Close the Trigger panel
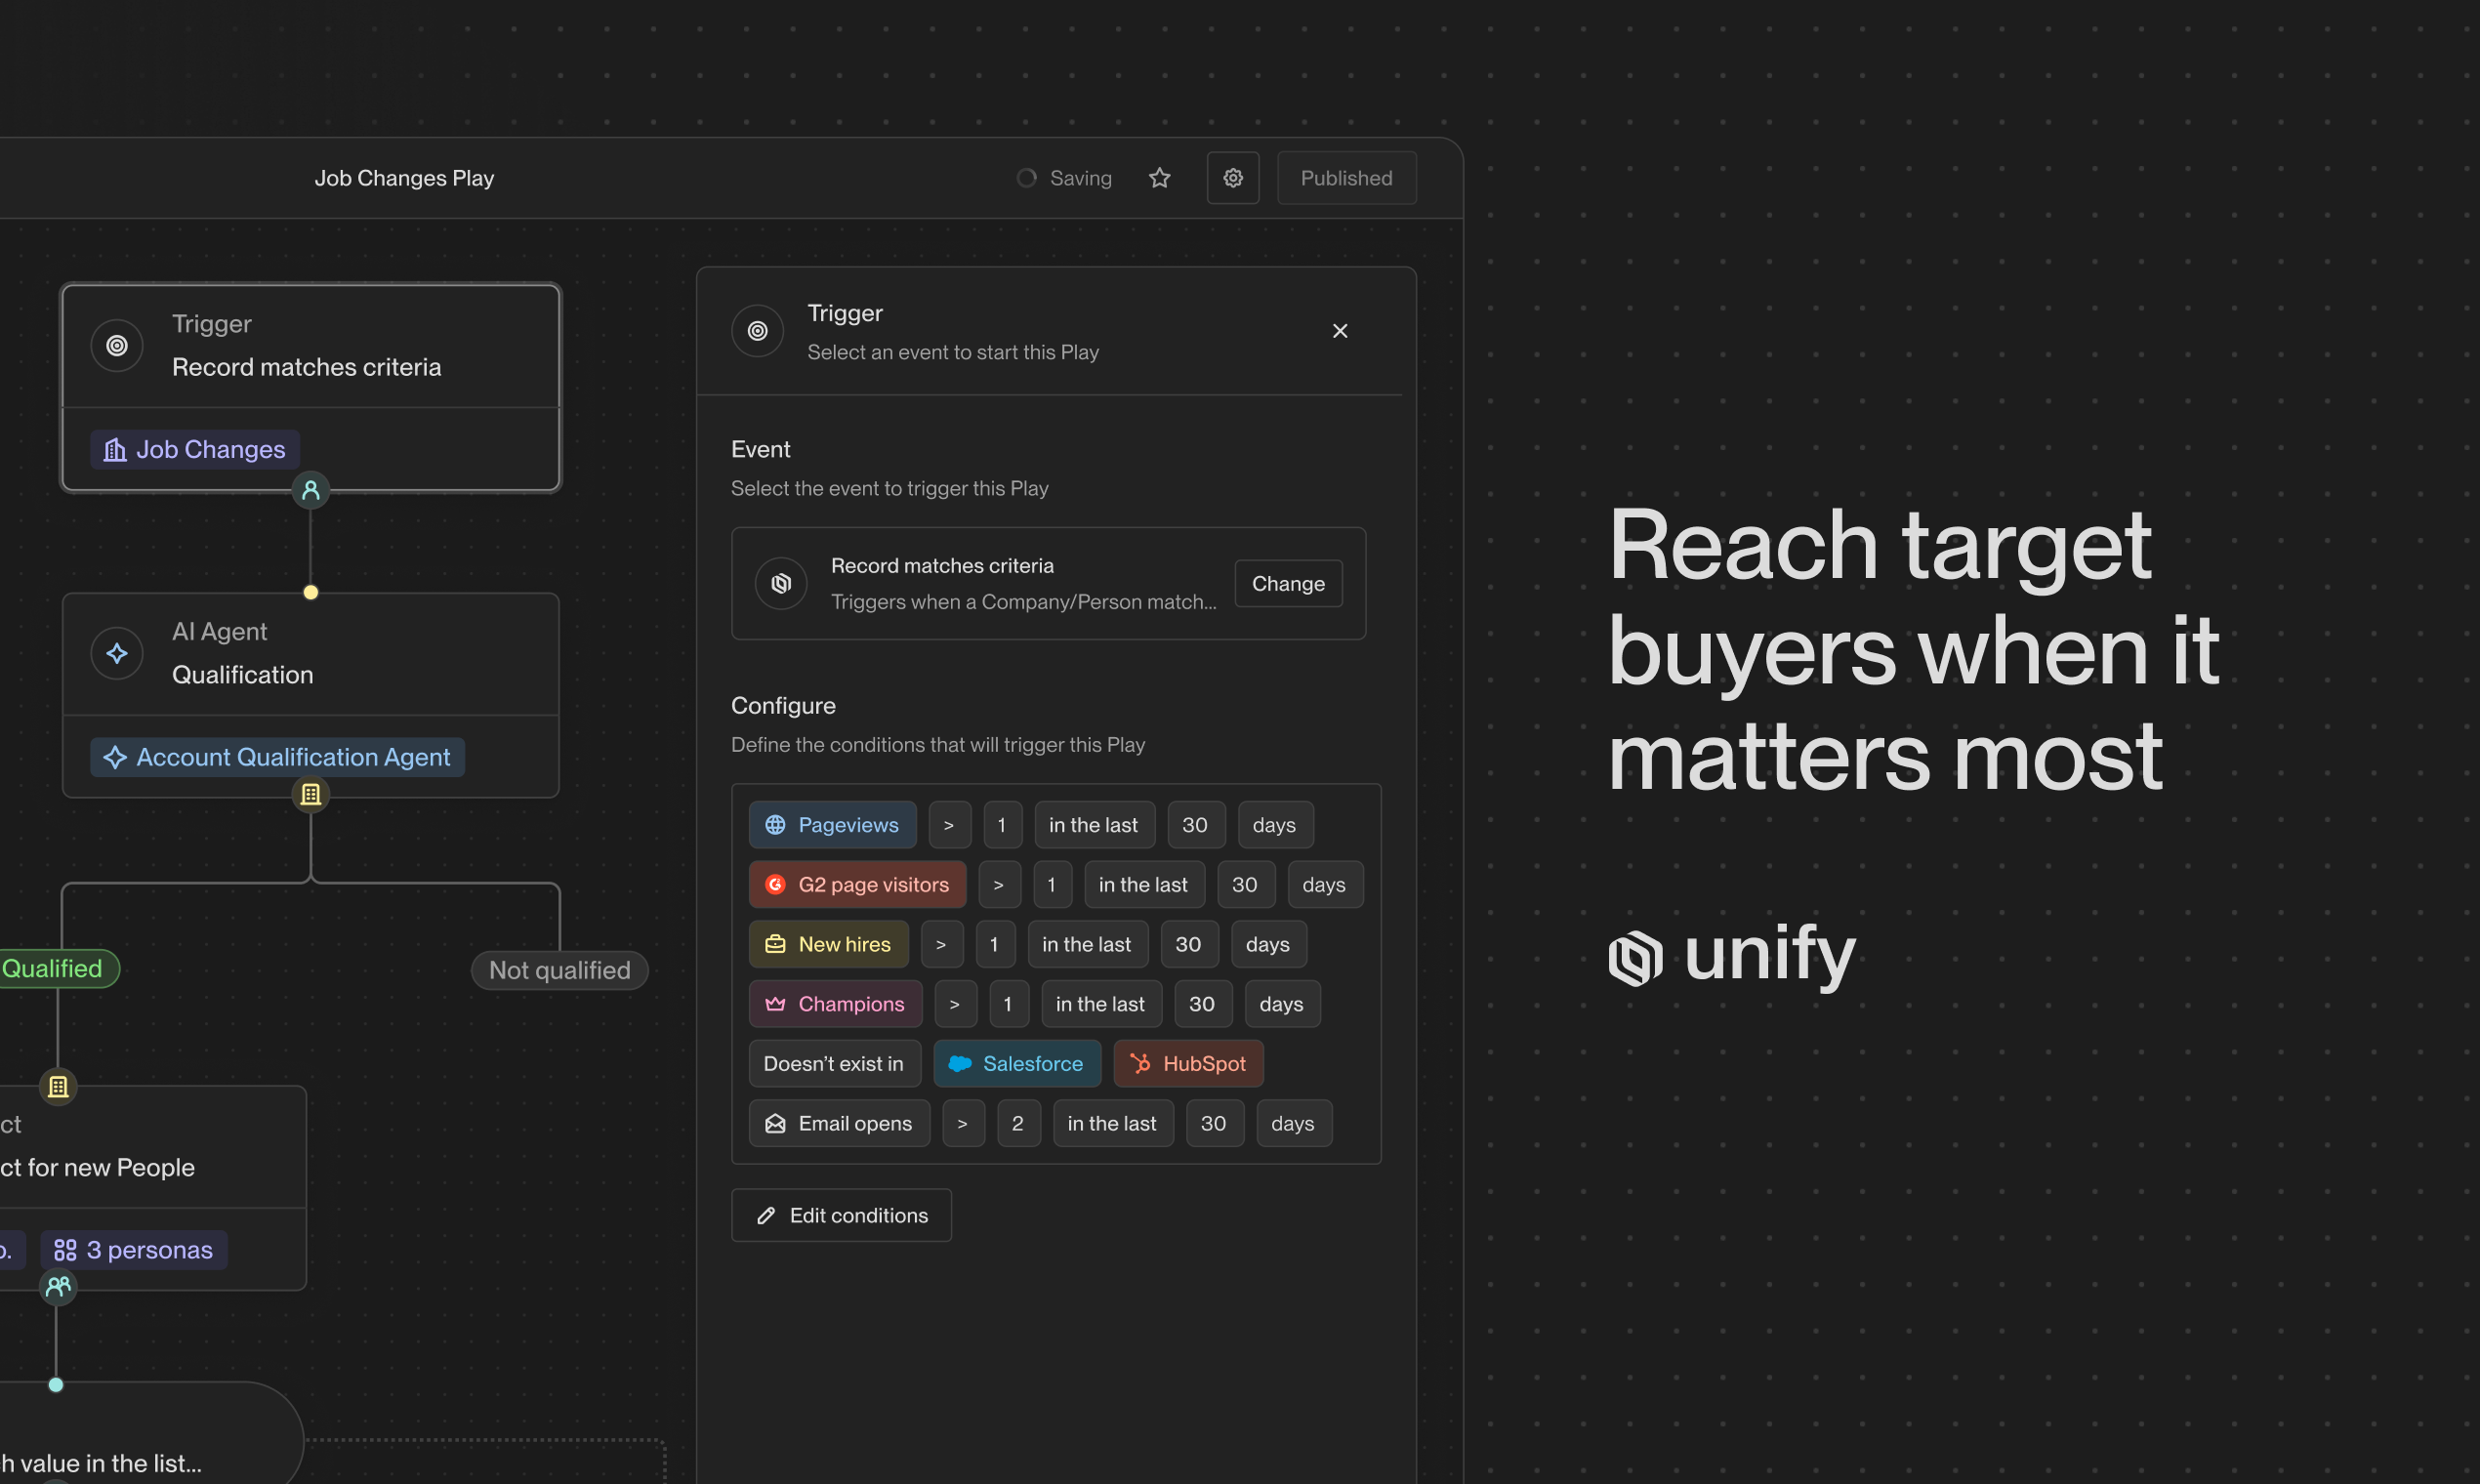Viewport: 2480px width, 1484px height. (x=1340, y=331)
